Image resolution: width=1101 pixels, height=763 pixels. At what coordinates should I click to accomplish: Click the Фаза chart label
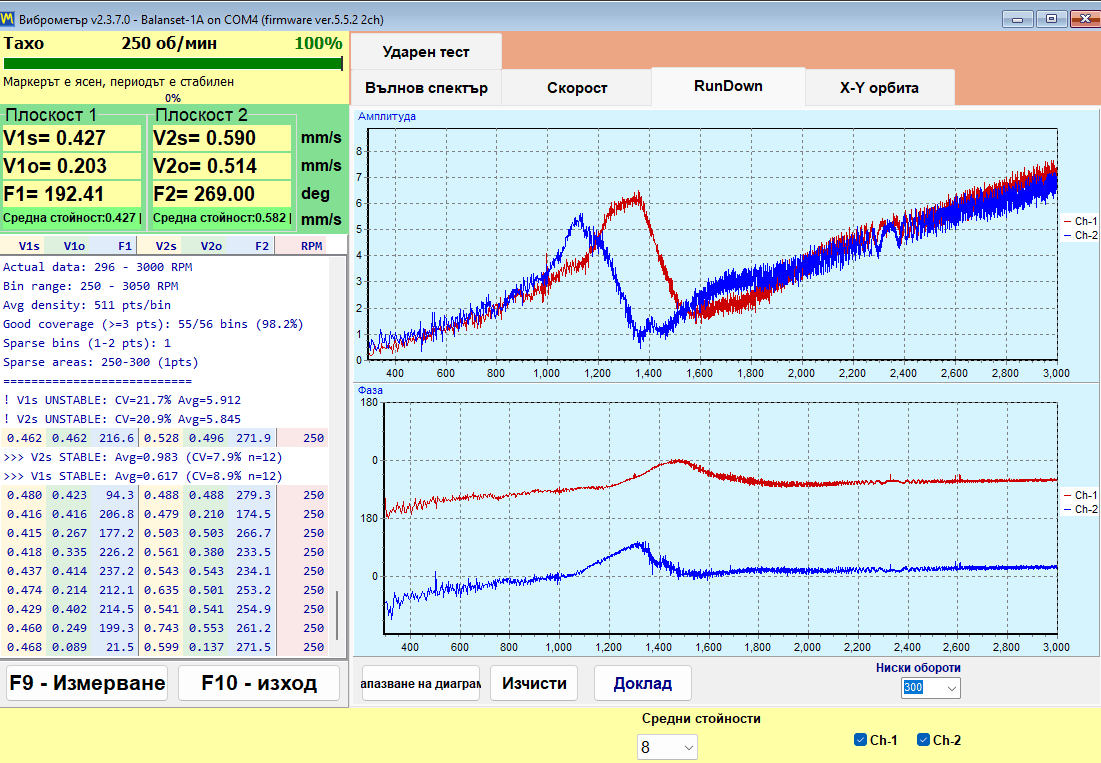(x=370, y=390)
